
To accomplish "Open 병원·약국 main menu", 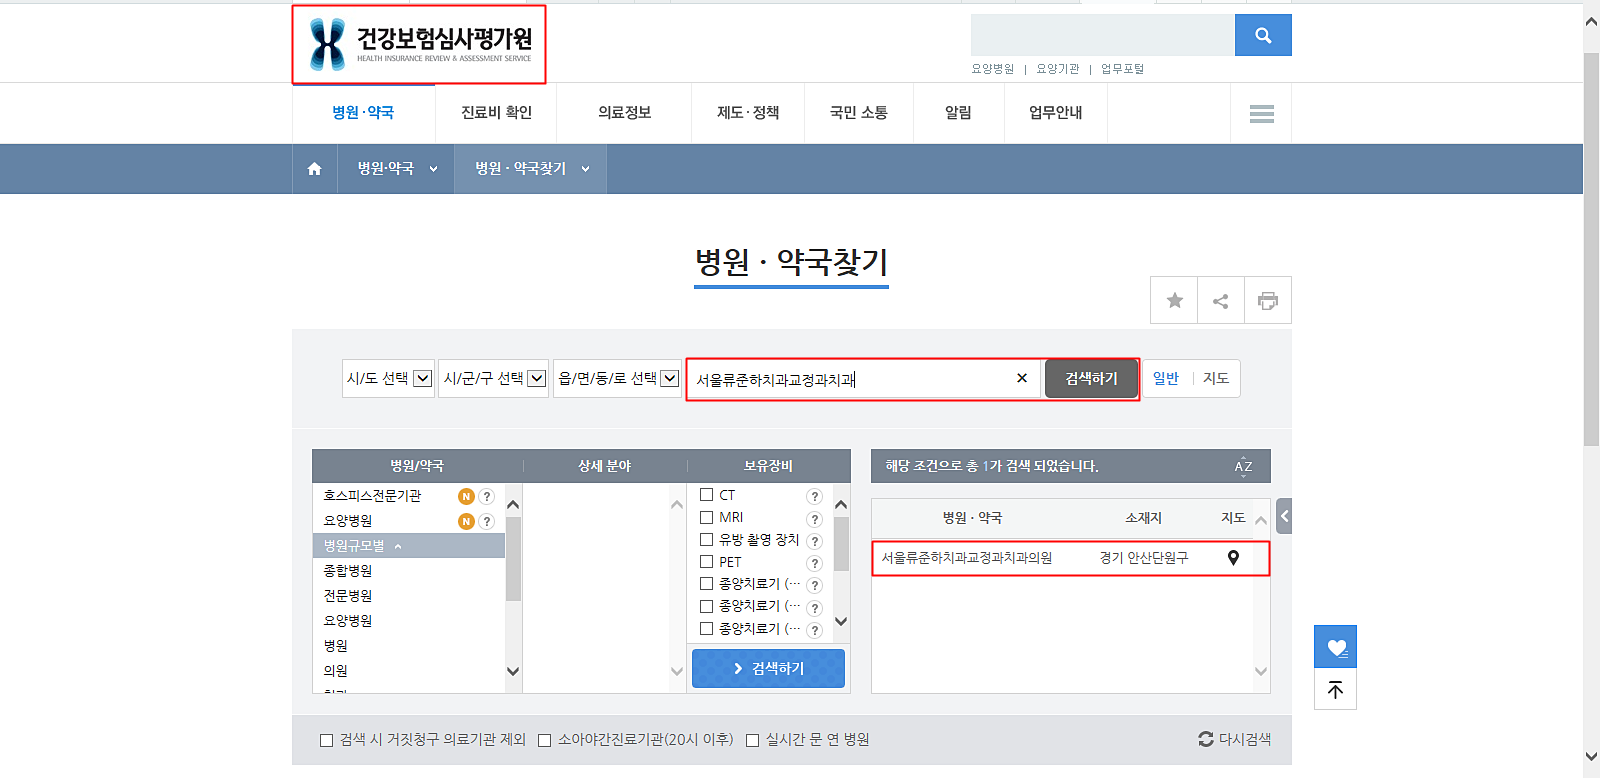I will [x=363, y=113].
